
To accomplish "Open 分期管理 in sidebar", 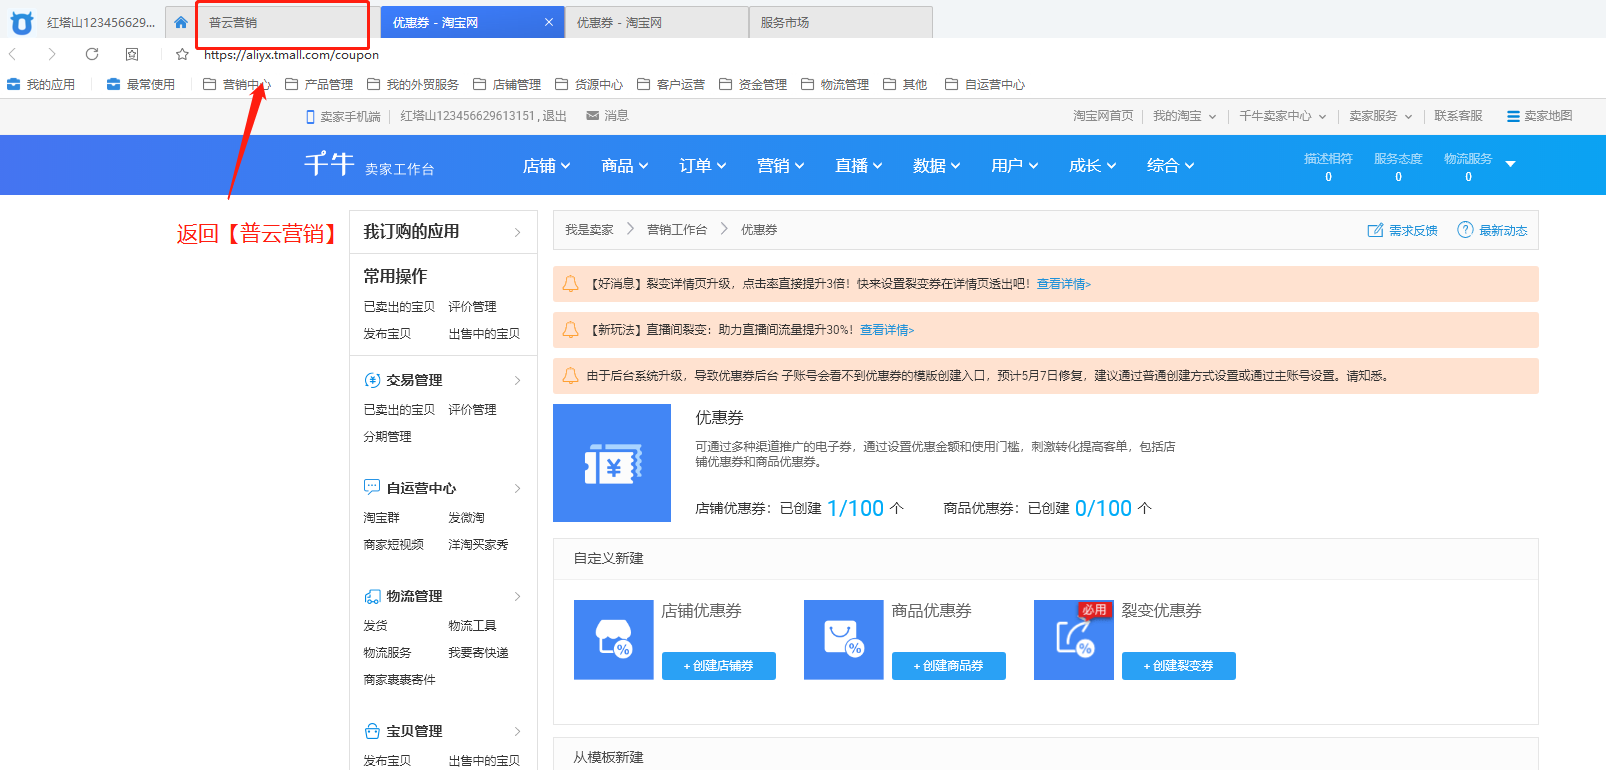I will click(387, 437).
